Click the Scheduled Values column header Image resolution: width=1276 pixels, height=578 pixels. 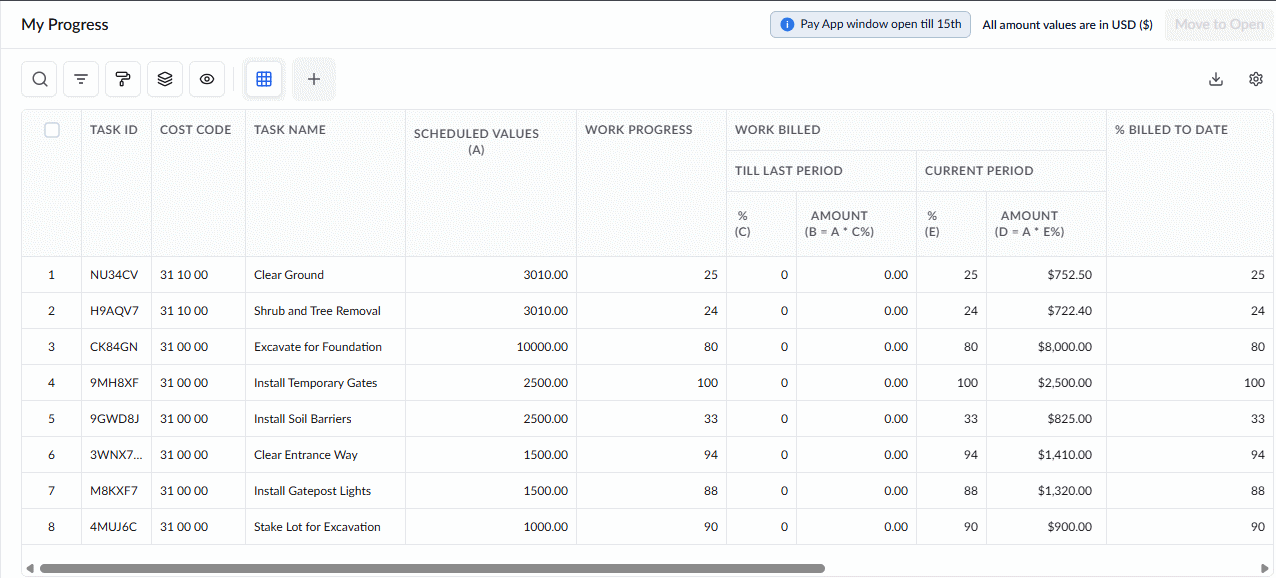[476, 141]
